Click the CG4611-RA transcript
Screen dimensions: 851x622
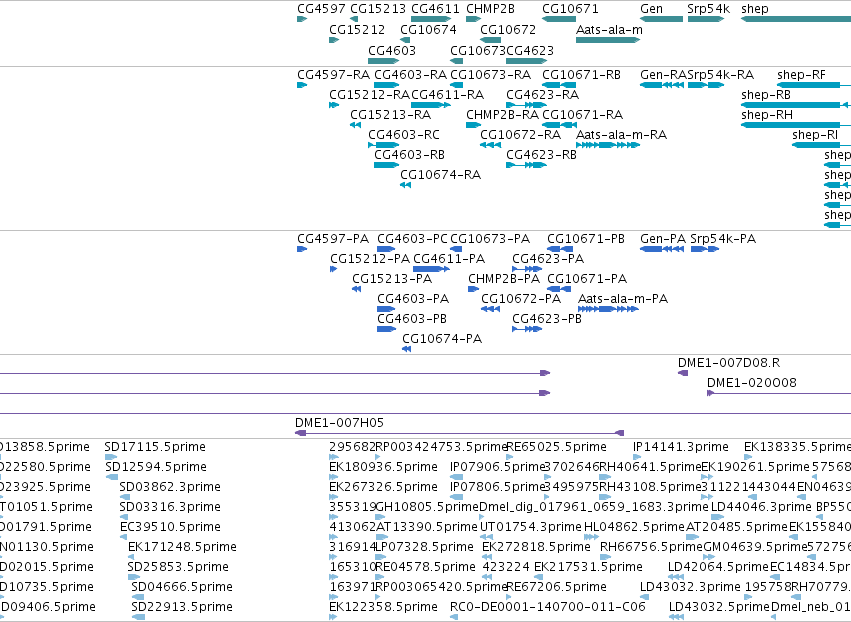coord(431,105)
